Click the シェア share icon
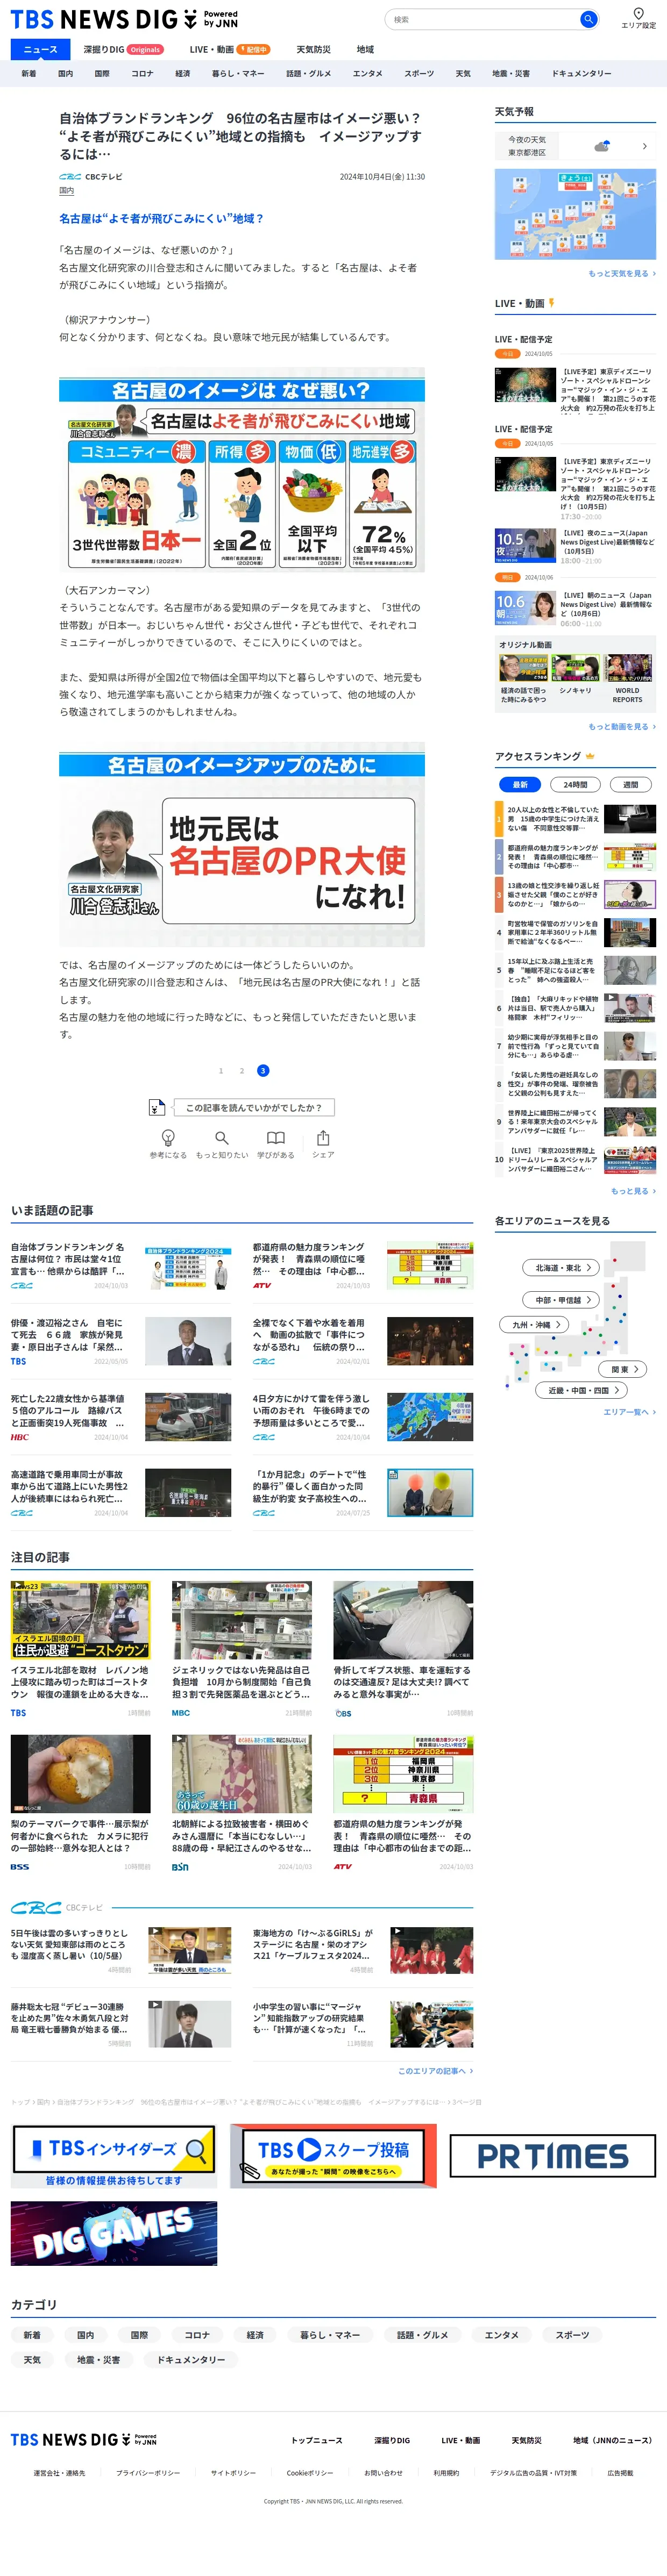This screenshot has height=2576, width=667. tap(323, 1144)
